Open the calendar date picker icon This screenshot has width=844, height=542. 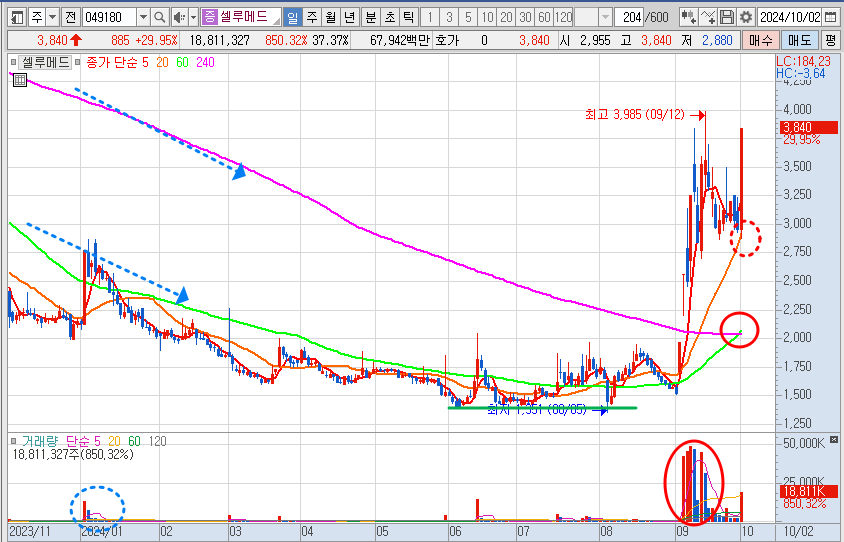coord(831,18)
